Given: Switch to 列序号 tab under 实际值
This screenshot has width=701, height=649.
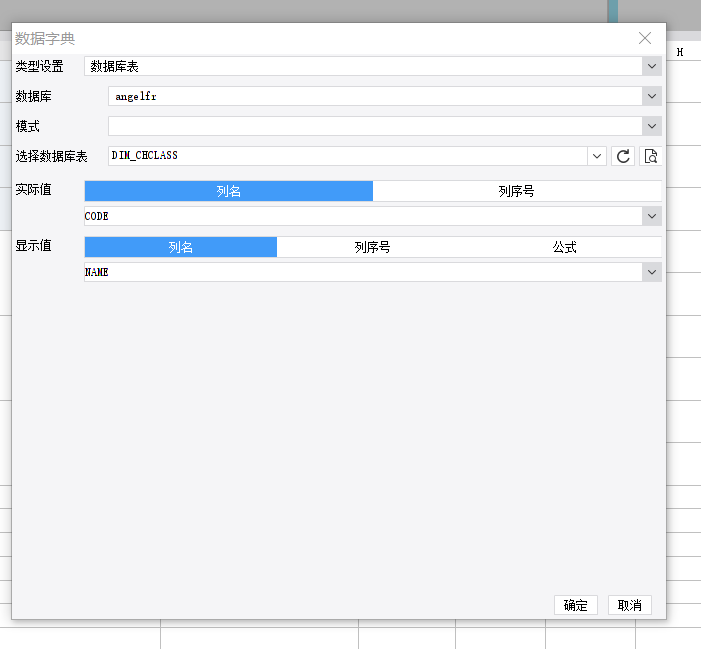Looking at the screenshot, I should click(517, 191).
